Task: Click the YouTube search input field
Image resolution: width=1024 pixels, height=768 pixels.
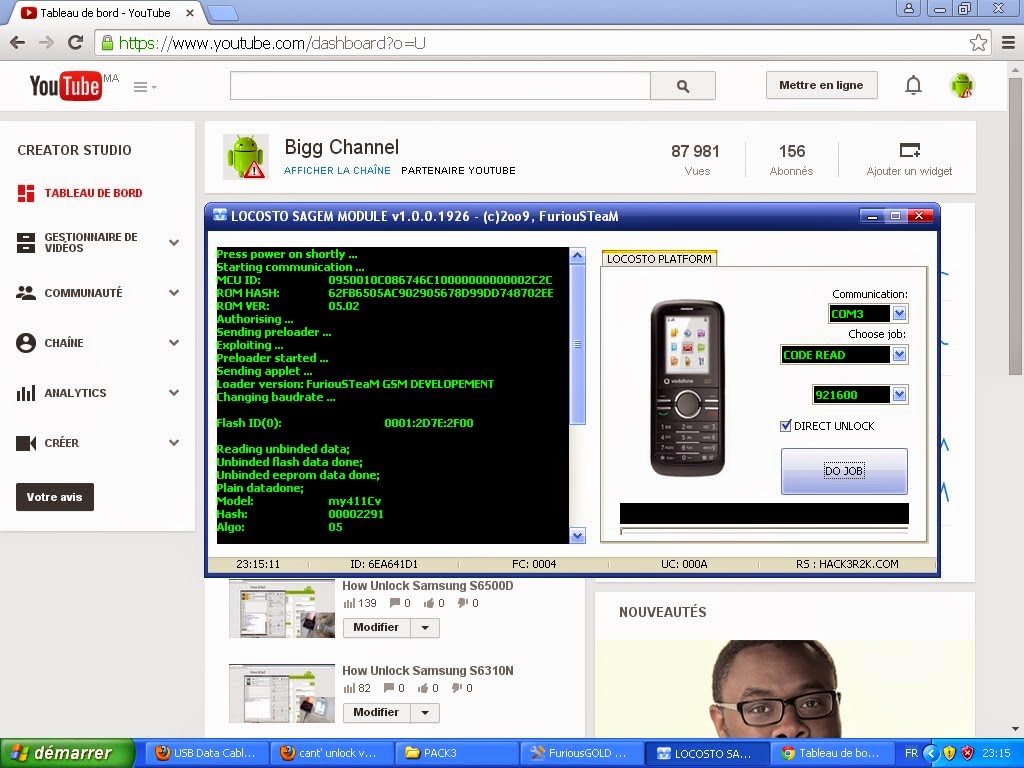Action: 440,86
